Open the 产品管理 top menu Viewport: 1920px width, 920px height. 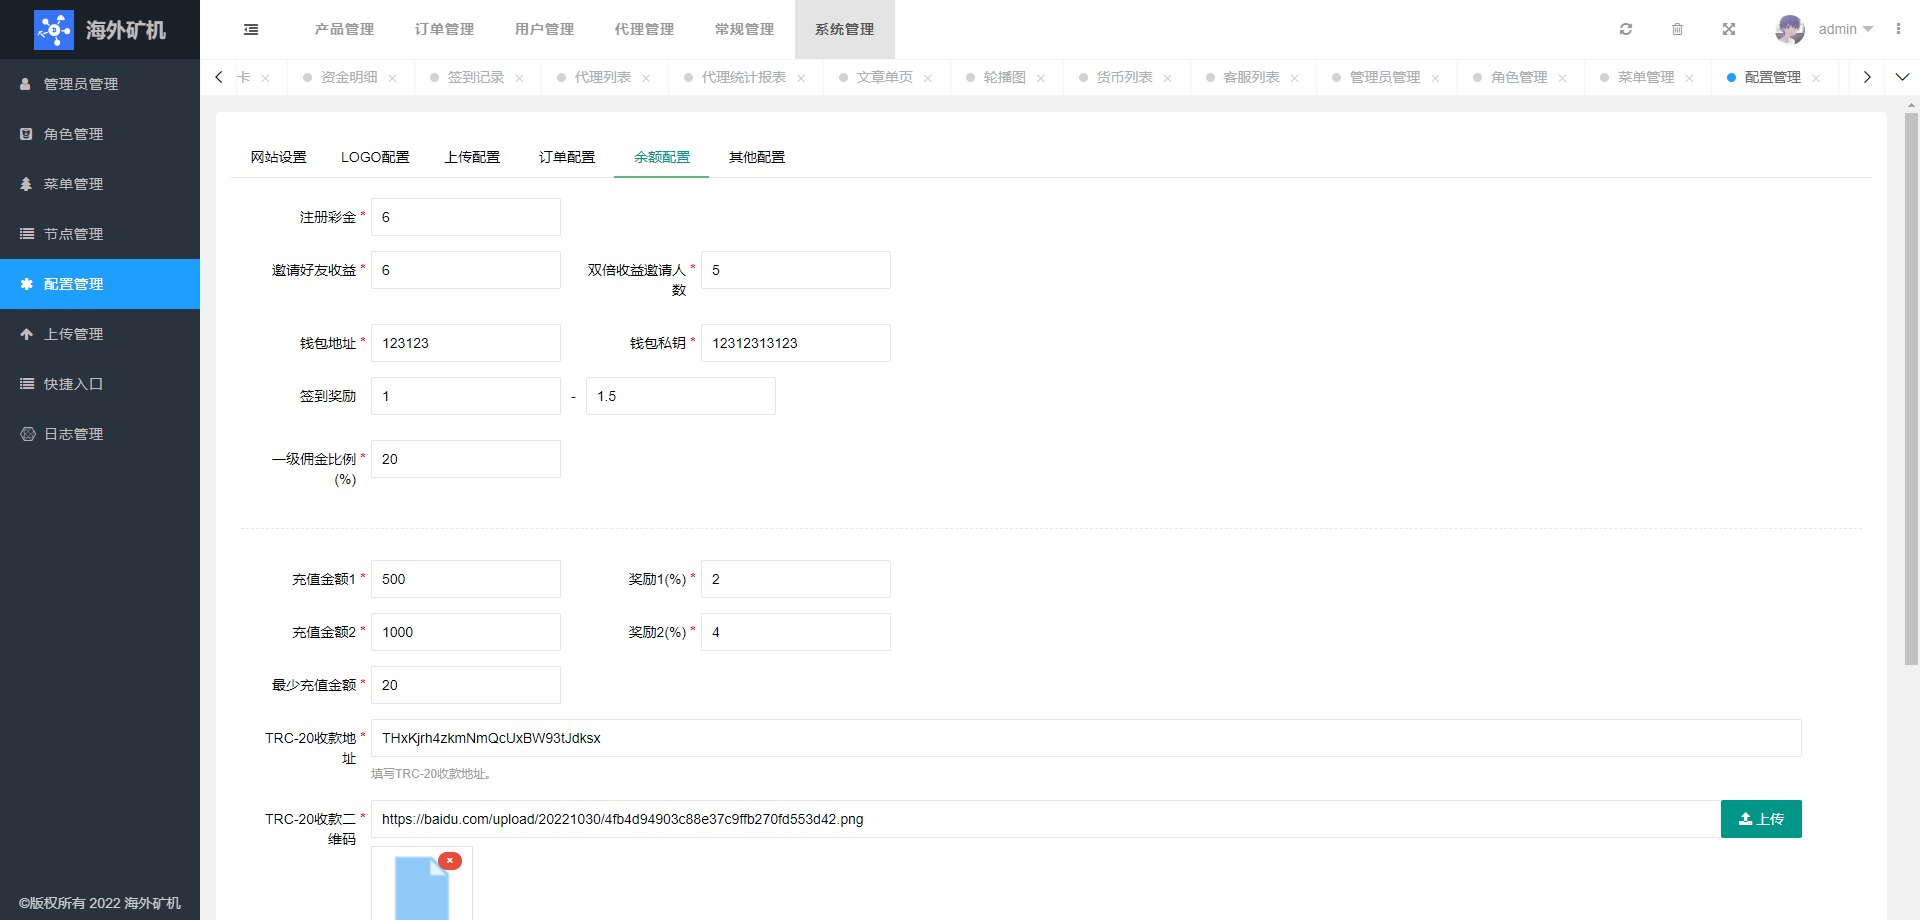[x=344, y=29]
